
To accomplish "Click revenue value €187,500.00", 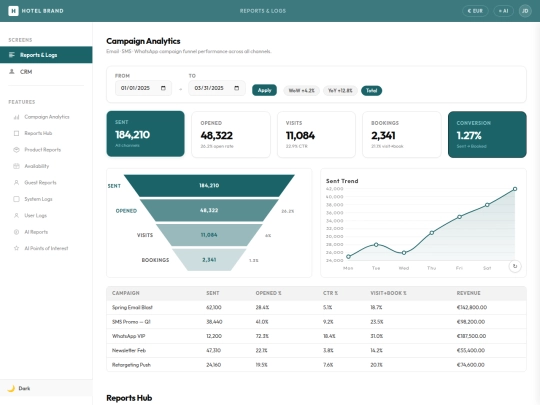I will coord(471,336).
